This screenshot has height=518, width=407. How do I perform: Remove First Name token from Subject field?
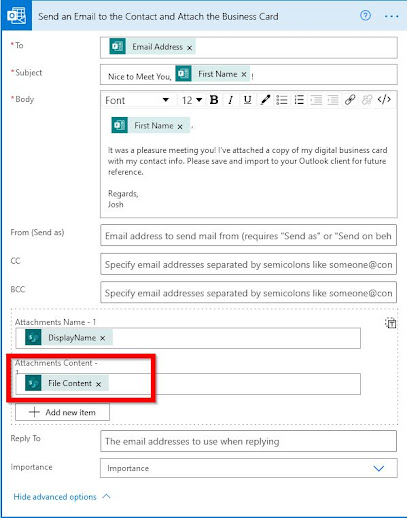[244, 74]
